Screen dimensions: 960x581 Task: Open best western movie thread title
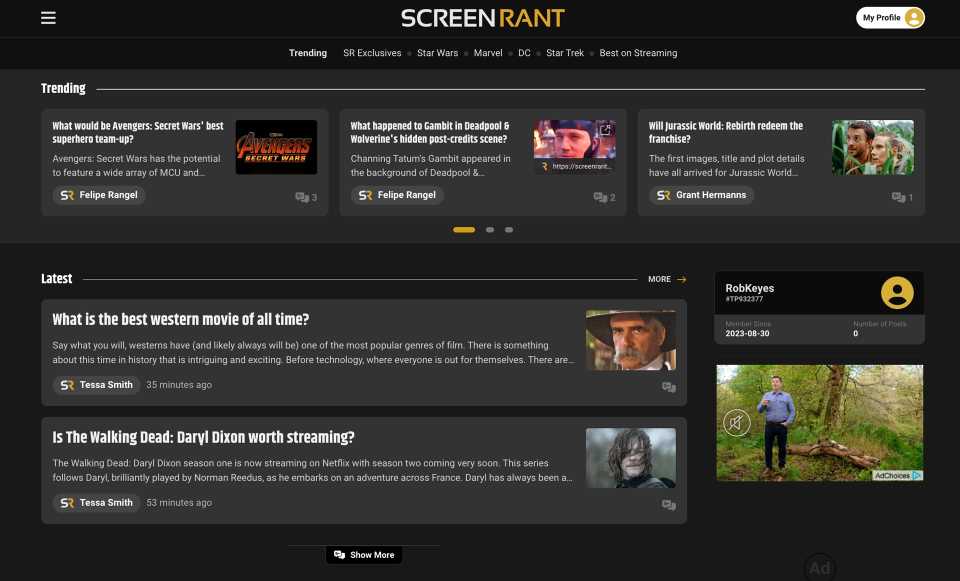[x=181, y=320]
